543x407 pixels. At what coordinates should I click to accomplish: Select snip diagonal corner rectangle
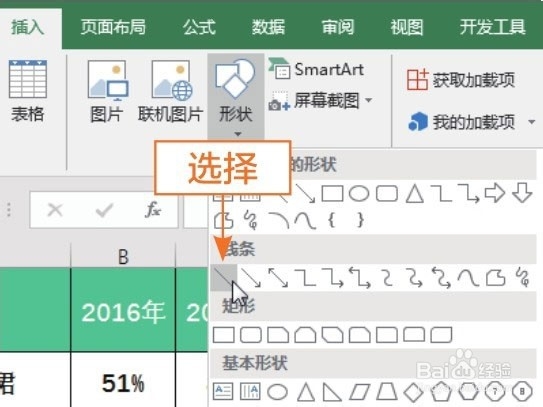[x=332, y=335]
